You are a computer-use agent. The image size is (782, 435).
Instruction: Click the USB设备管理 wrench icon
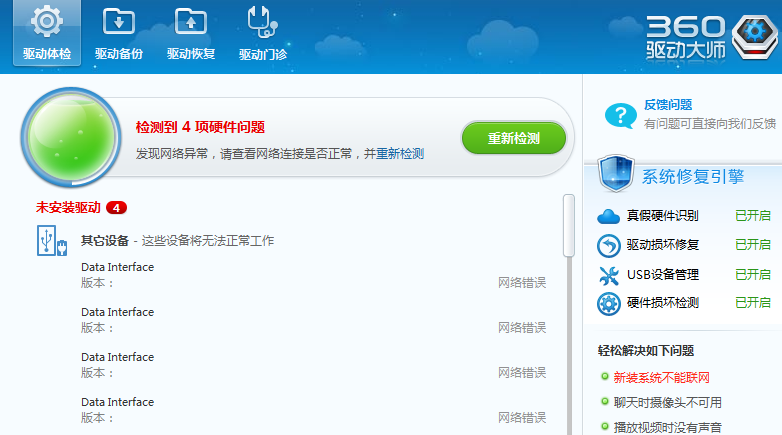608,275
